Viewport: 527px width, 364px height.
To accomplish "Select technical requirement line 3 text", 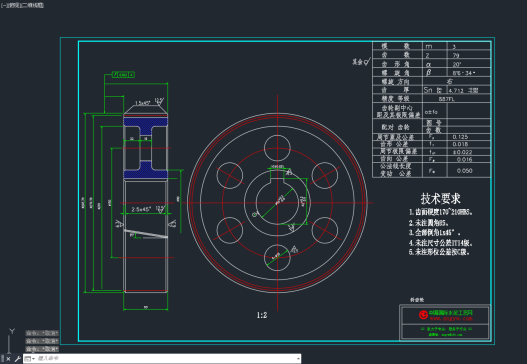I will 435,232.
